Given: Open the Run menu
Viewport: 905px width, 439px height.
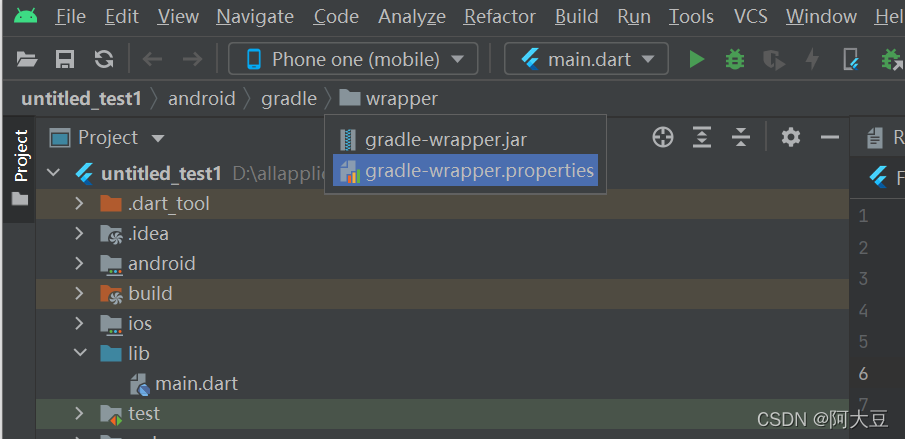Looking at the screenshot, I should (634, 17).
